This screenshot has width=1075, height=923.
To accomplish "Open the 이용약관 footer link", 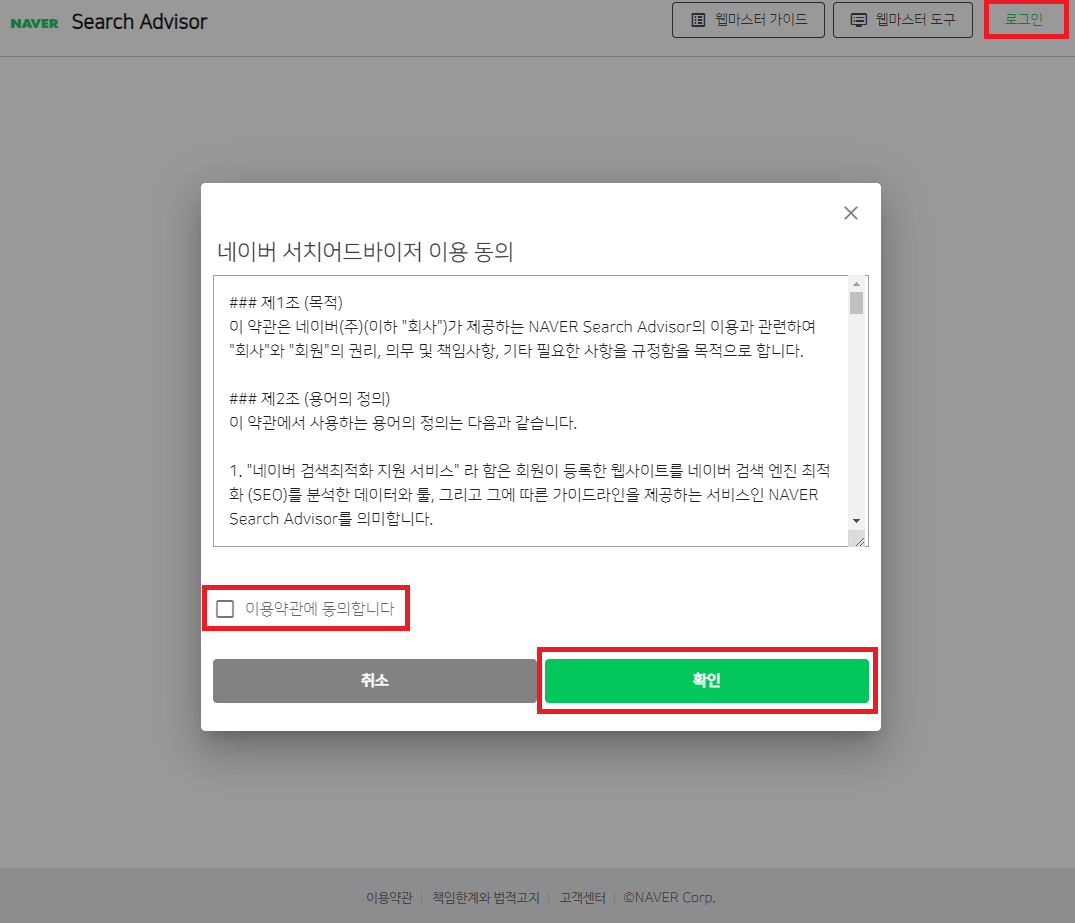I will [x=389, y=898].
